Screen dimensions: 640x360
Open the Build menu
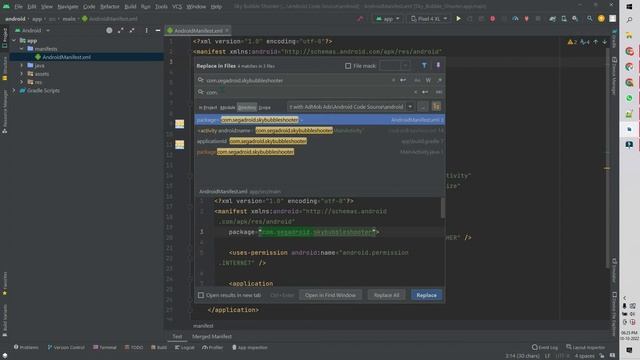[130, 7]
